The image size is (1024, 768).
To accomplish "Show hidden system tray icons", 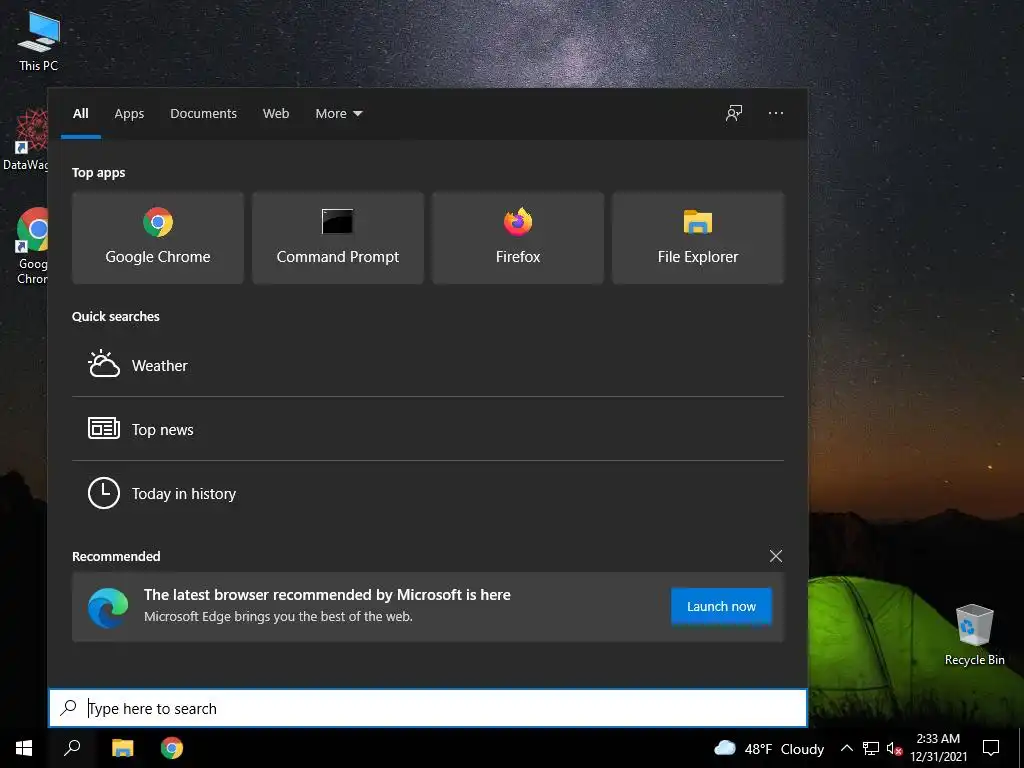I will pyautogui.click(x=846, y=748).
